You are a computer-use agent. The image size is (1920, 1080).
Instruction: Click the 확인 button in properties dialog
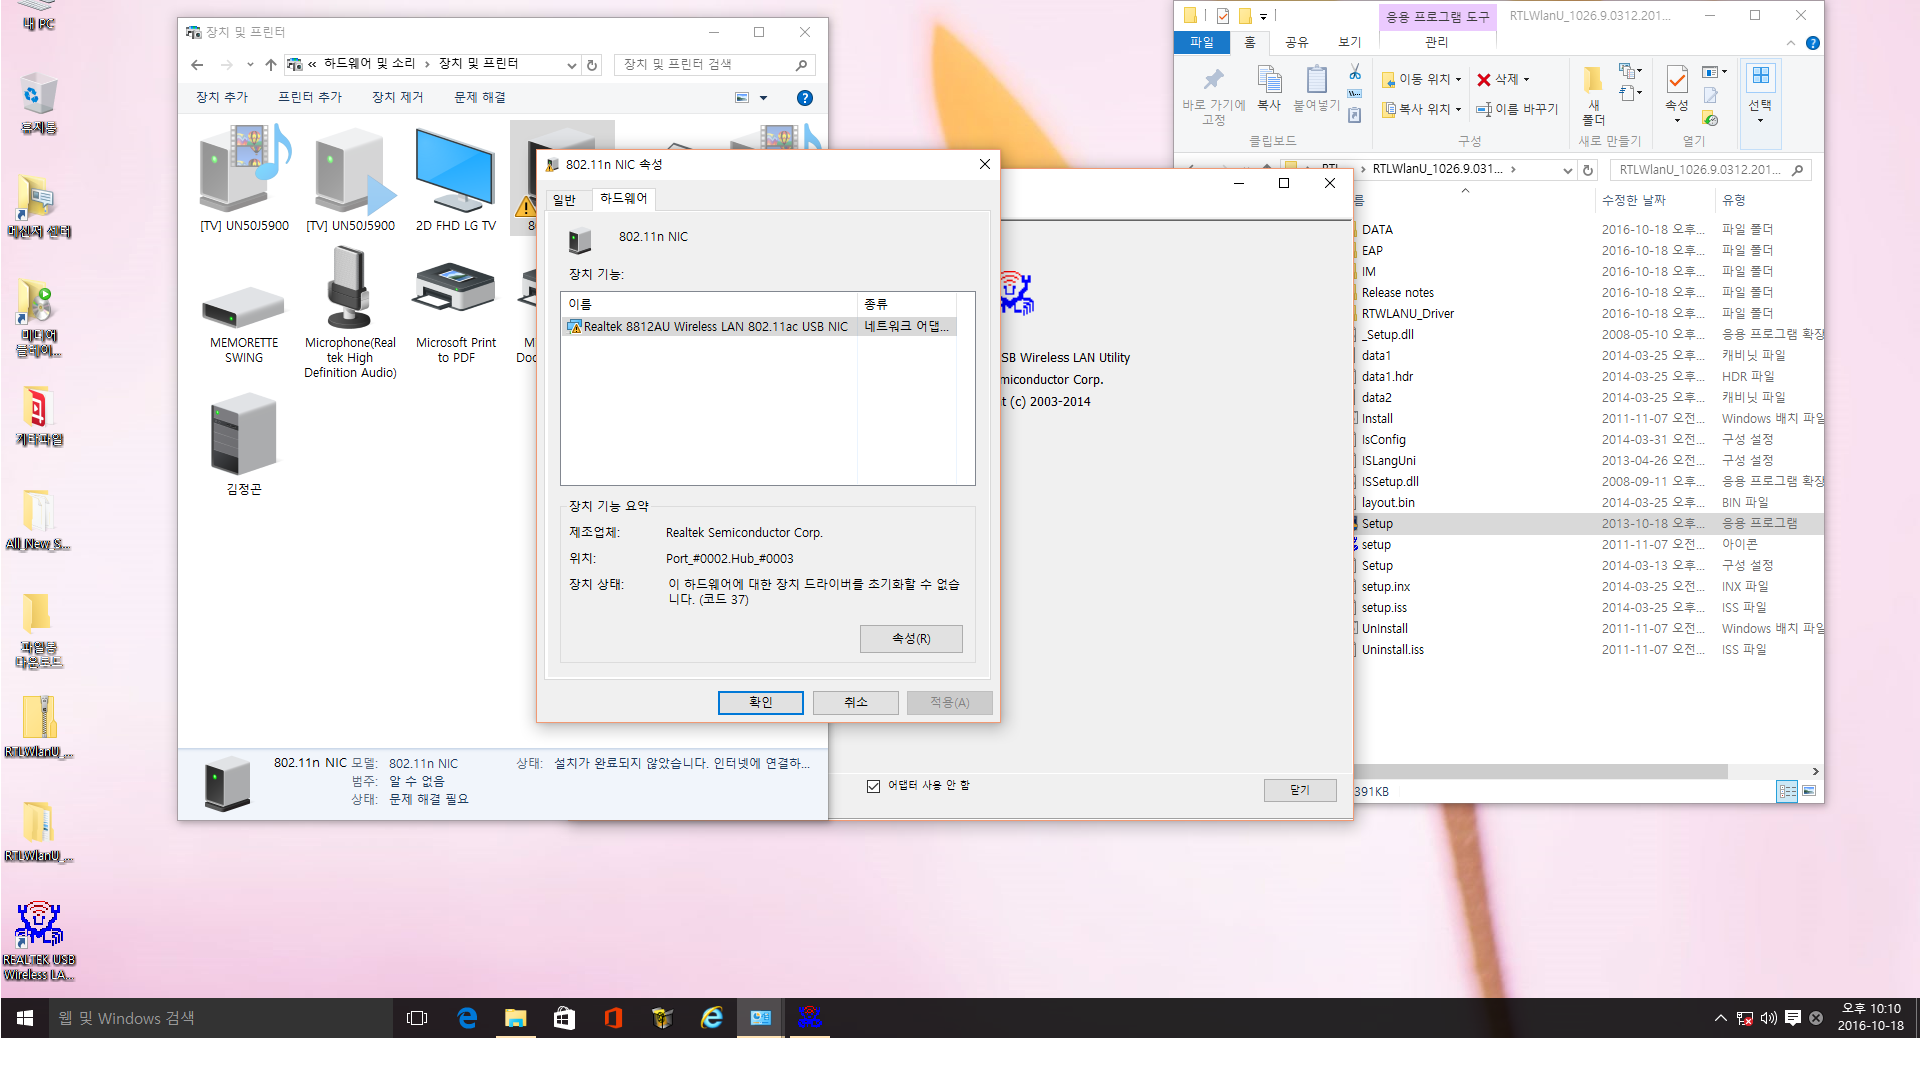[x=761, y=703]
